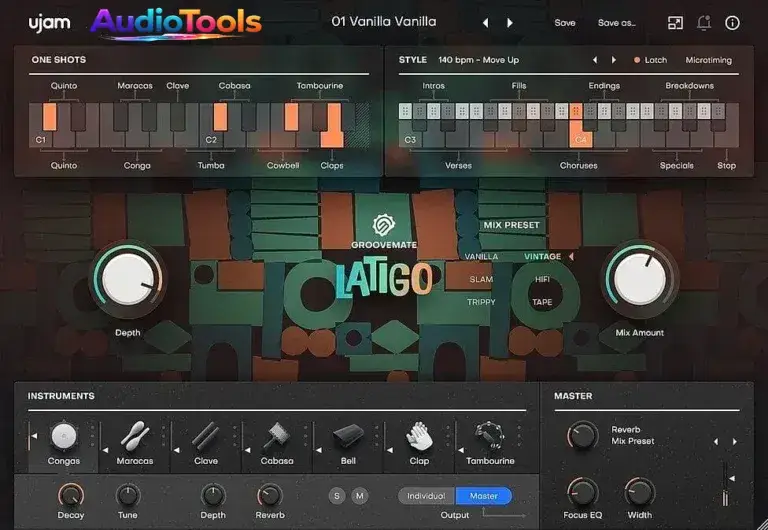The height and width of the screenshot is (530, 768).
Task: Toggle the Latch option
Action: point(650,60)
